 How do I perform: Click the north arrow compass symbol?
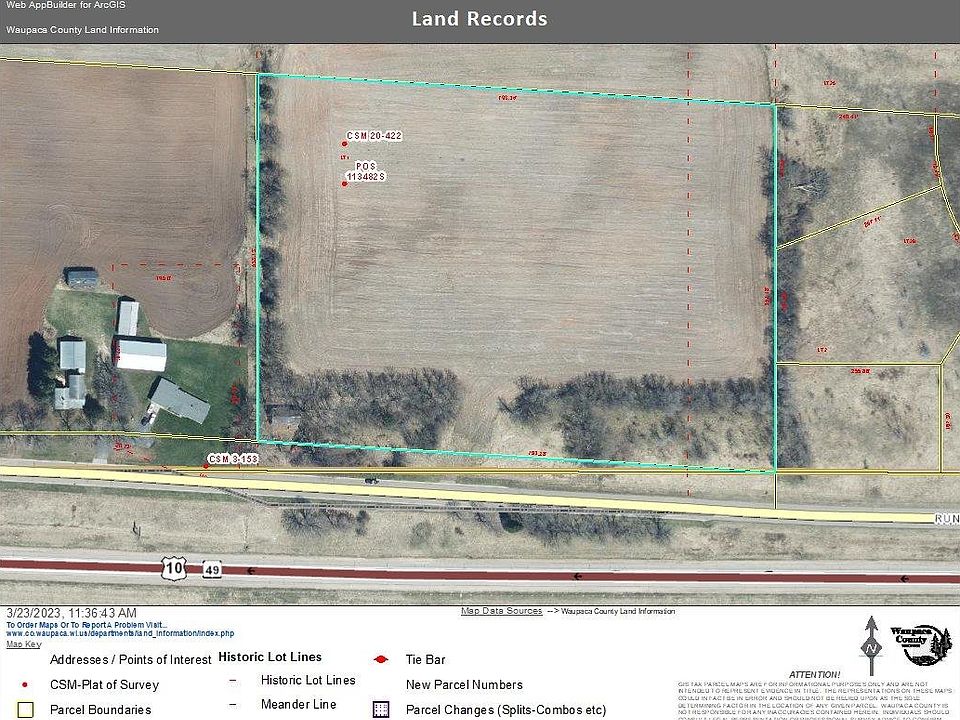(871, 645)
